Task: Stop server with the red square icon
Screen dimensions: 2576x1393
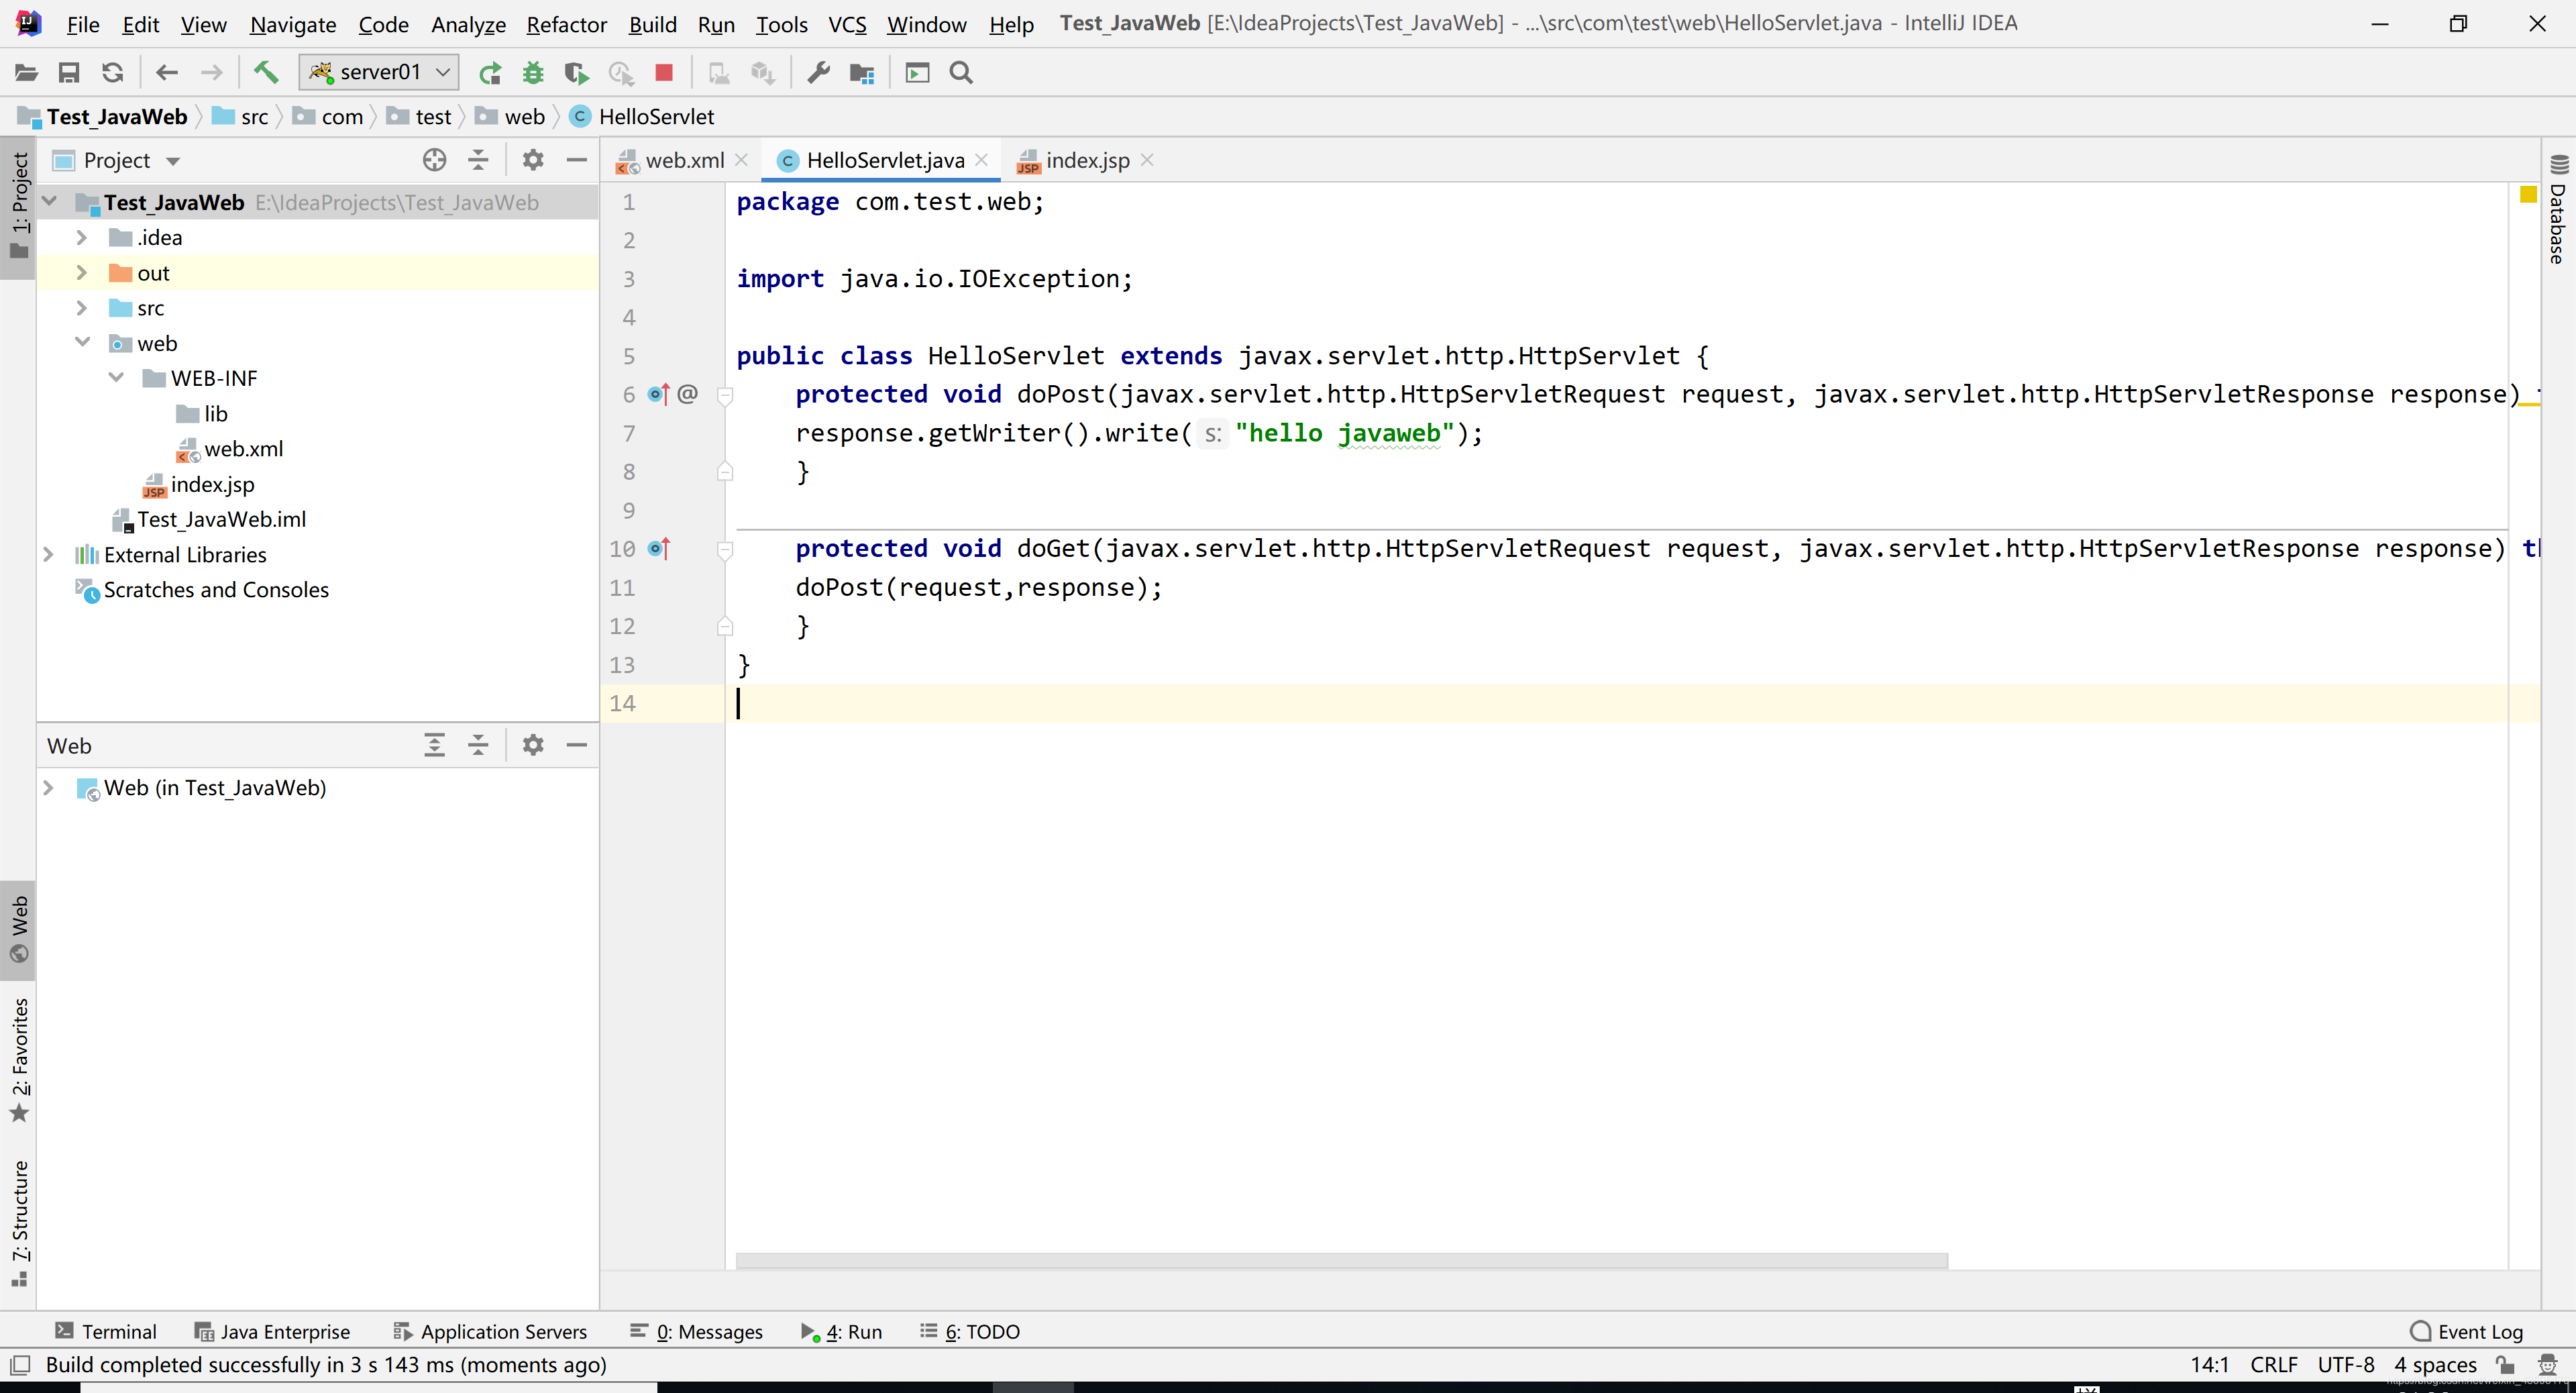Action: (x=664, y=72)
